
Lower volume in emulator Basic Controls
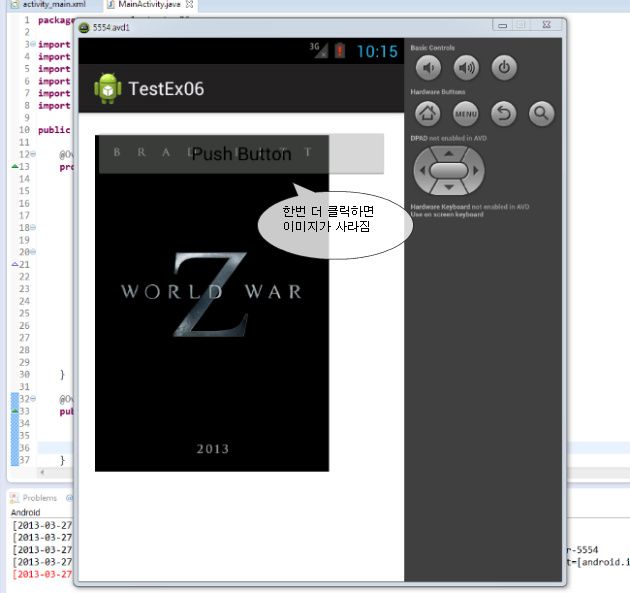(x=428, y=68)
